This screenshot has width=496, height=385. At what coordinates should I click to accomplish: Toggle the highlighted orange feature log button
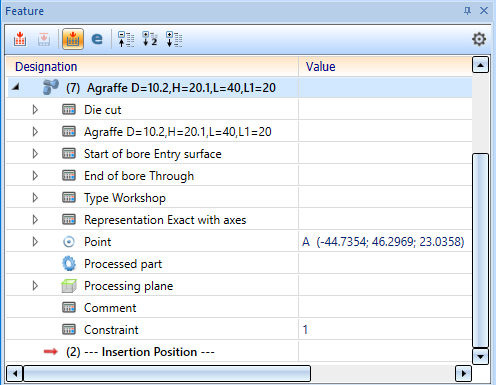(x=73, y=39)
